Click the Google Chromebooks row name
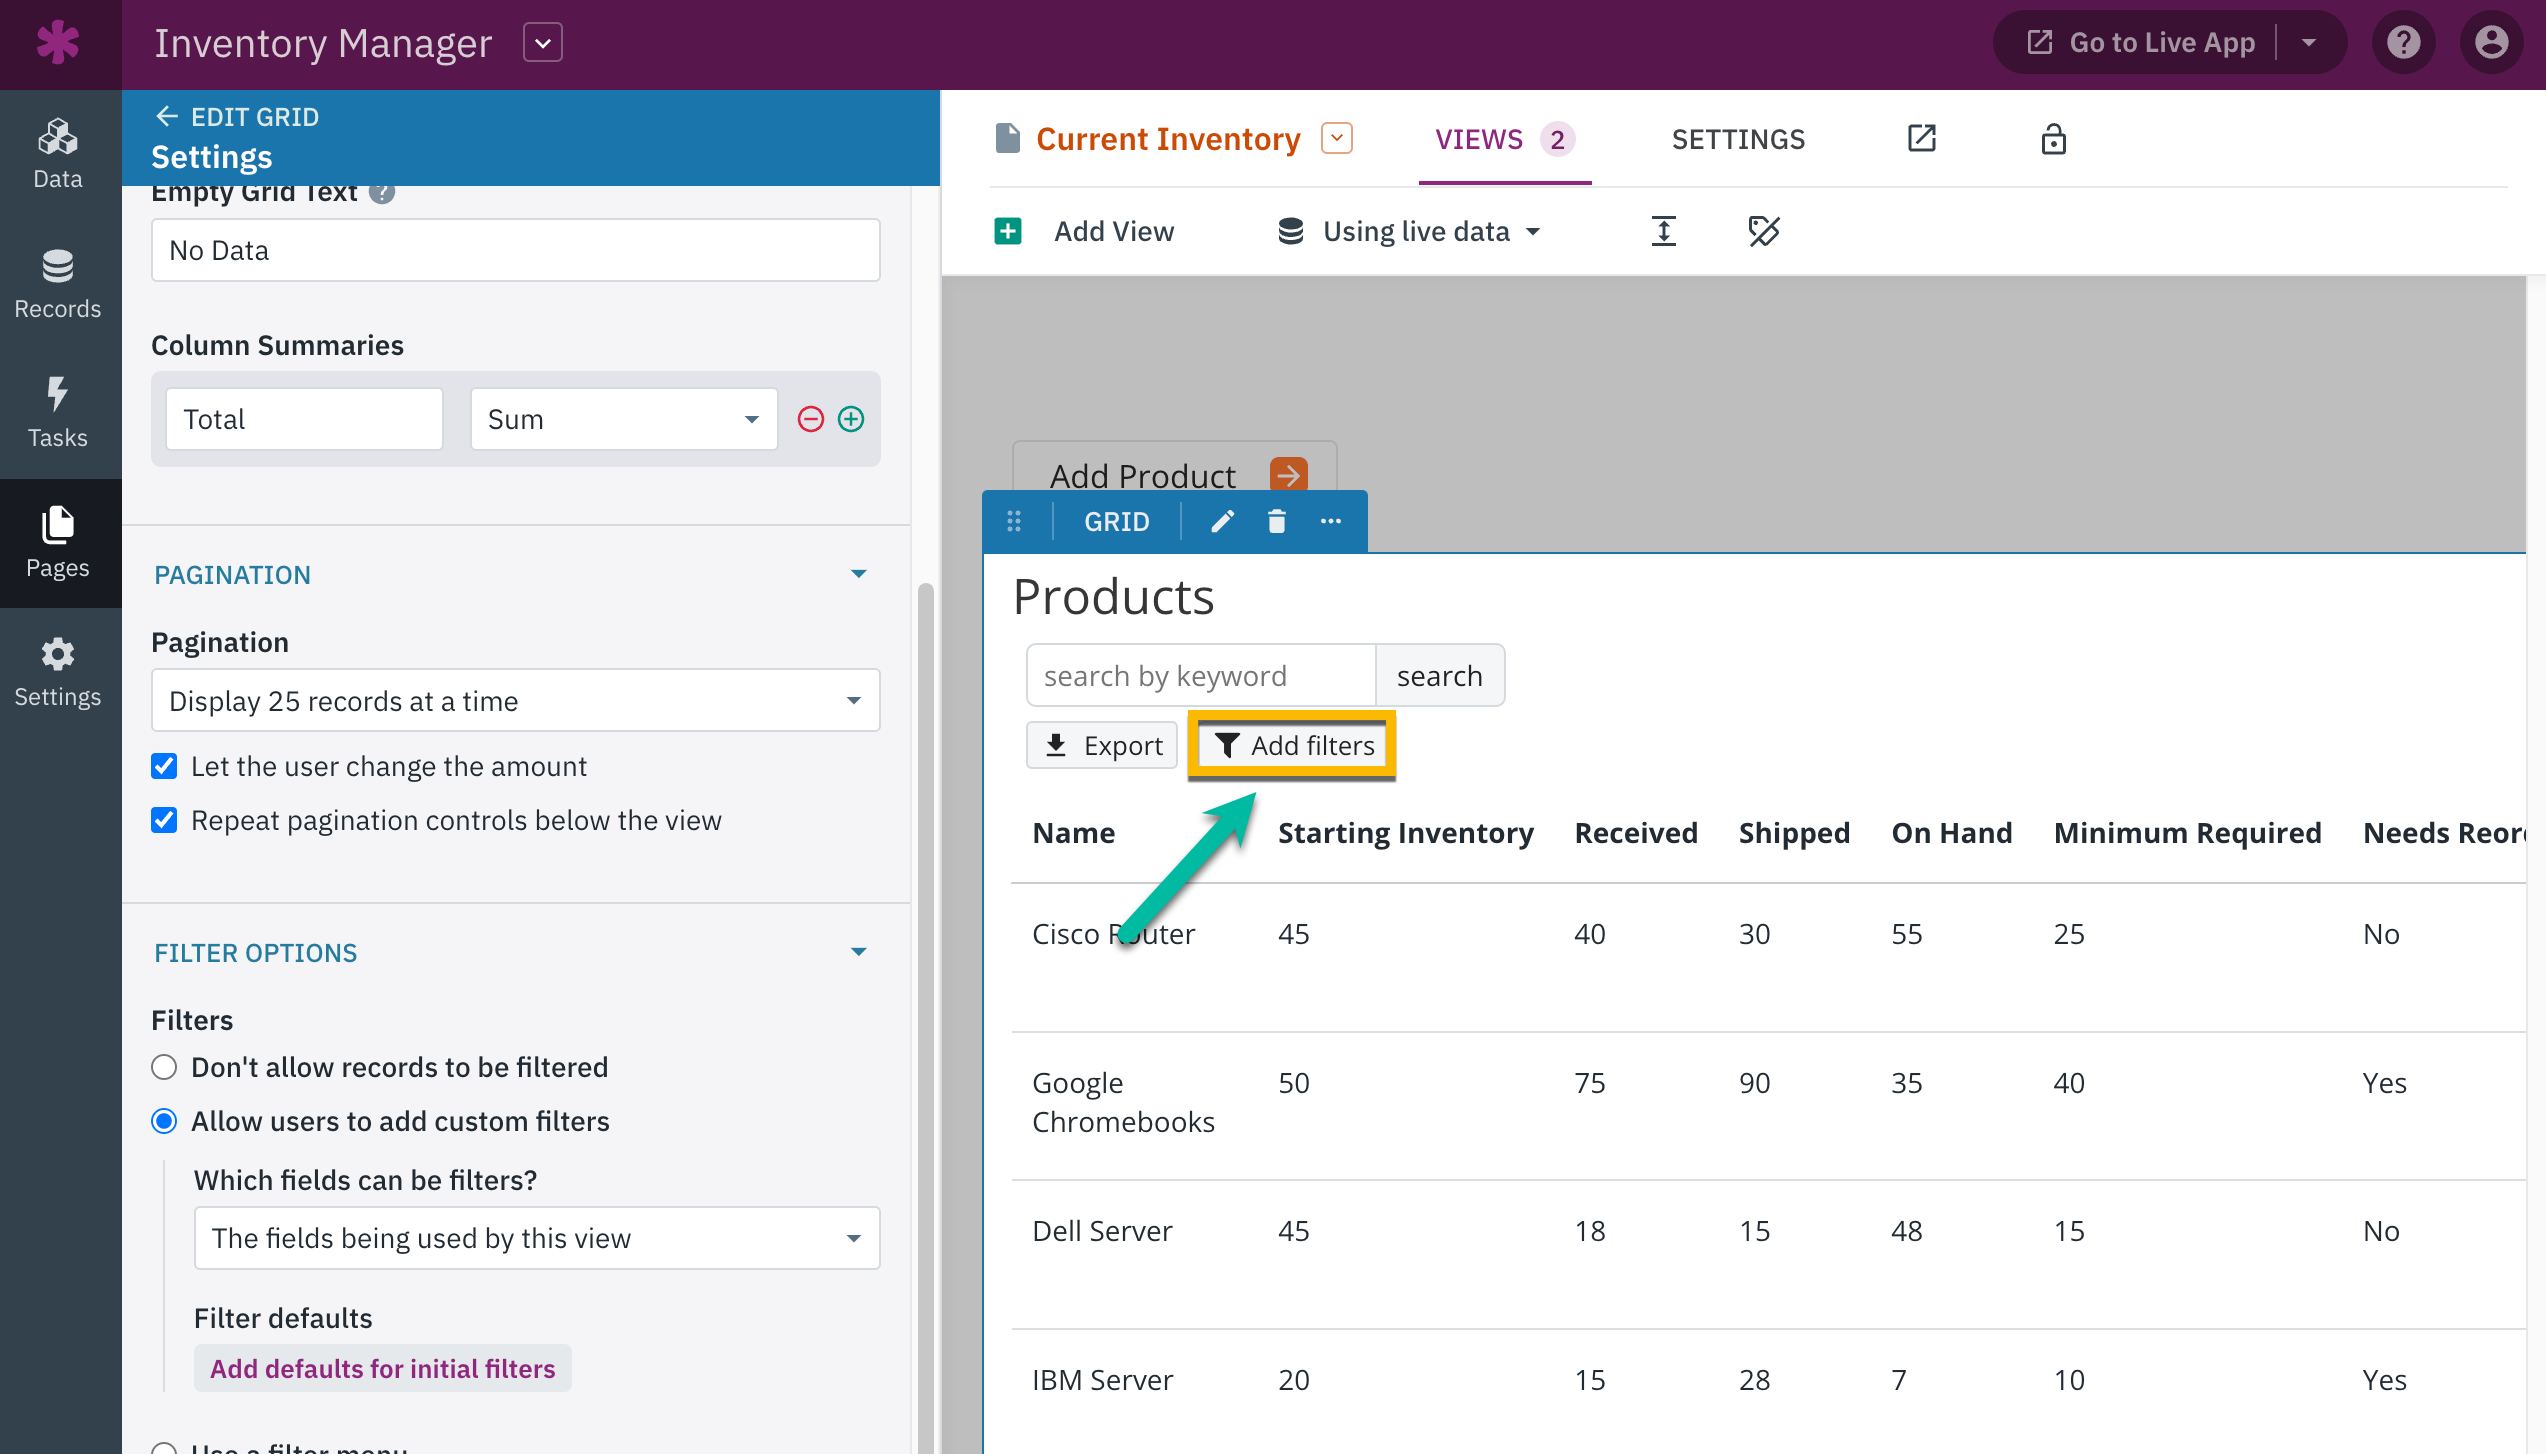The image size is (2546, 1454). tap(1123, 1102)
